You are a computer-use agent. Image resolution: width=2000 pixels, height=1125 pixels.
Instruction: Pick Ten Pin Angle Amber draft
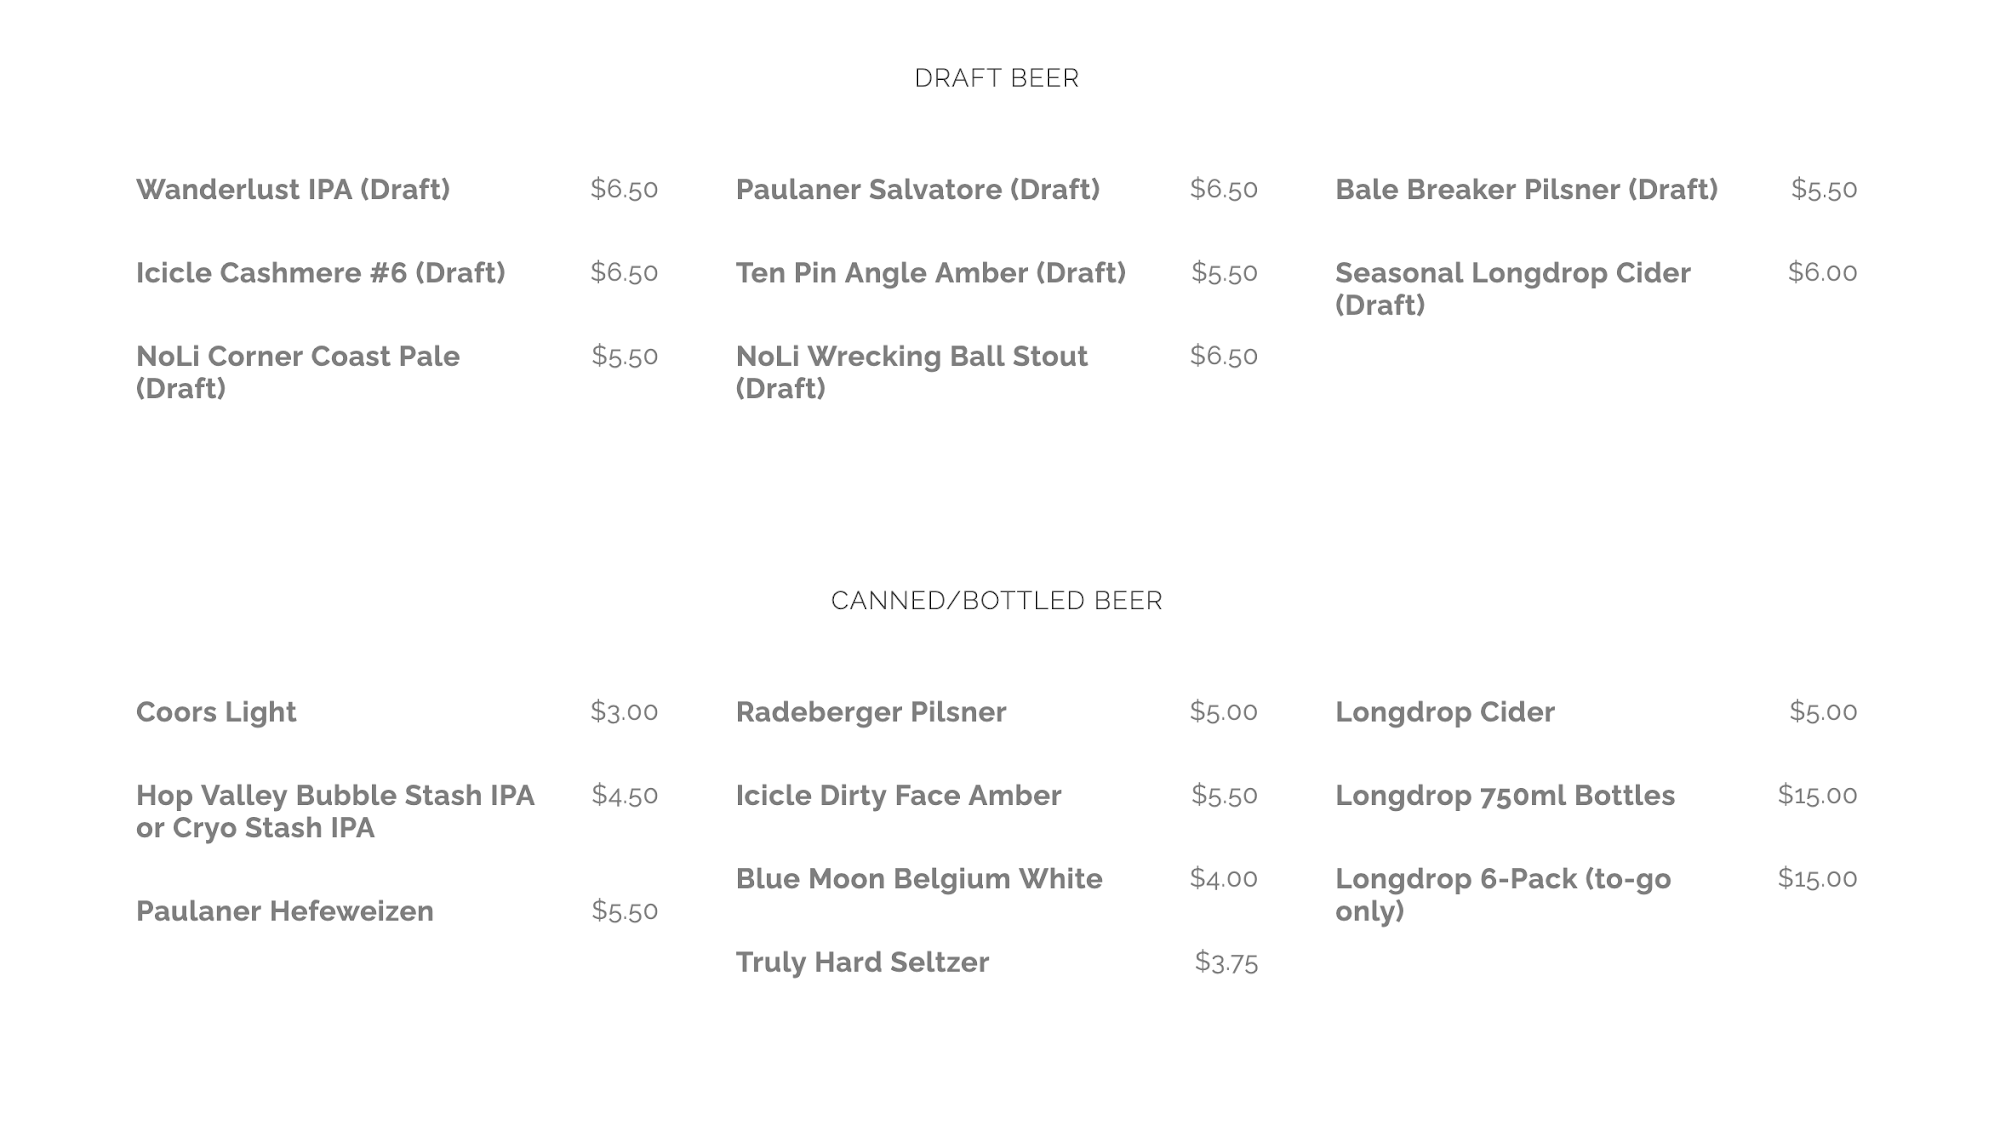930,272
